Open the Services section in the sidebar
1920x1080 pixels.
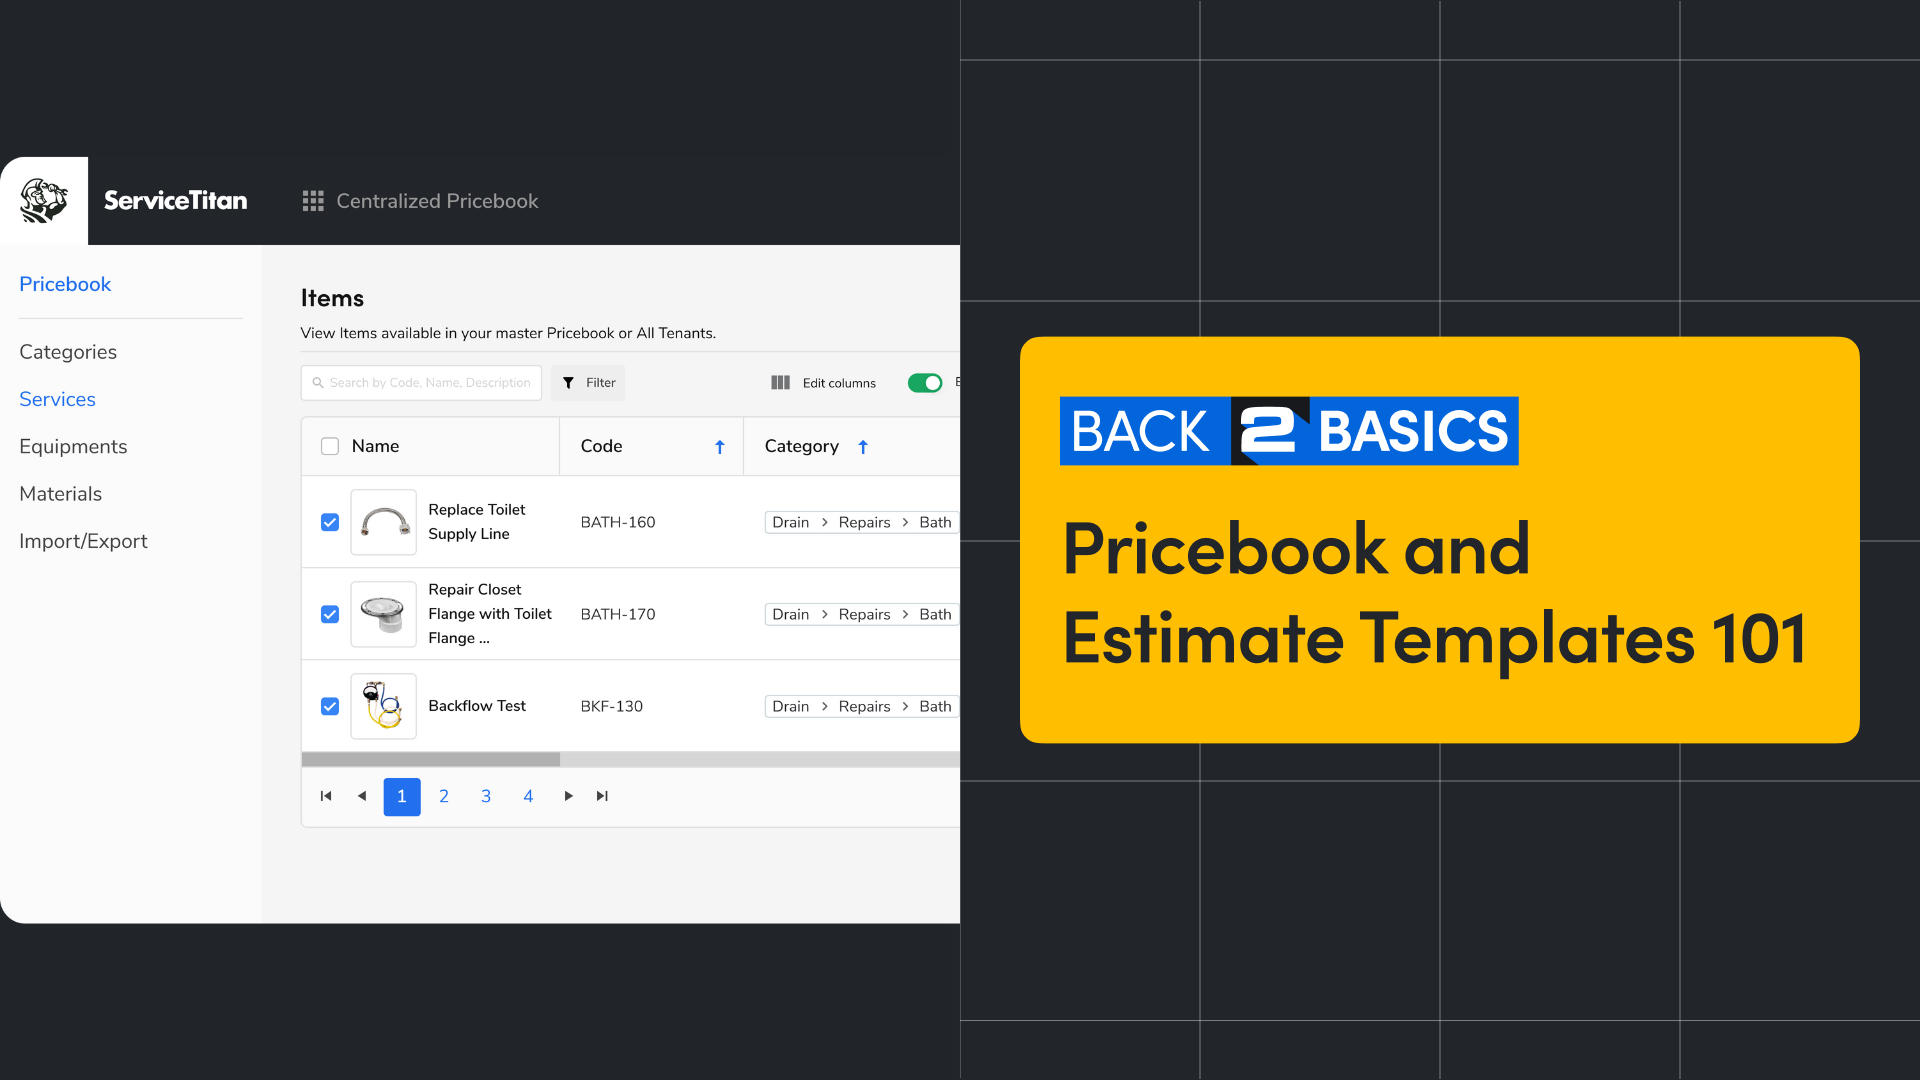click(x=57, y=399)
